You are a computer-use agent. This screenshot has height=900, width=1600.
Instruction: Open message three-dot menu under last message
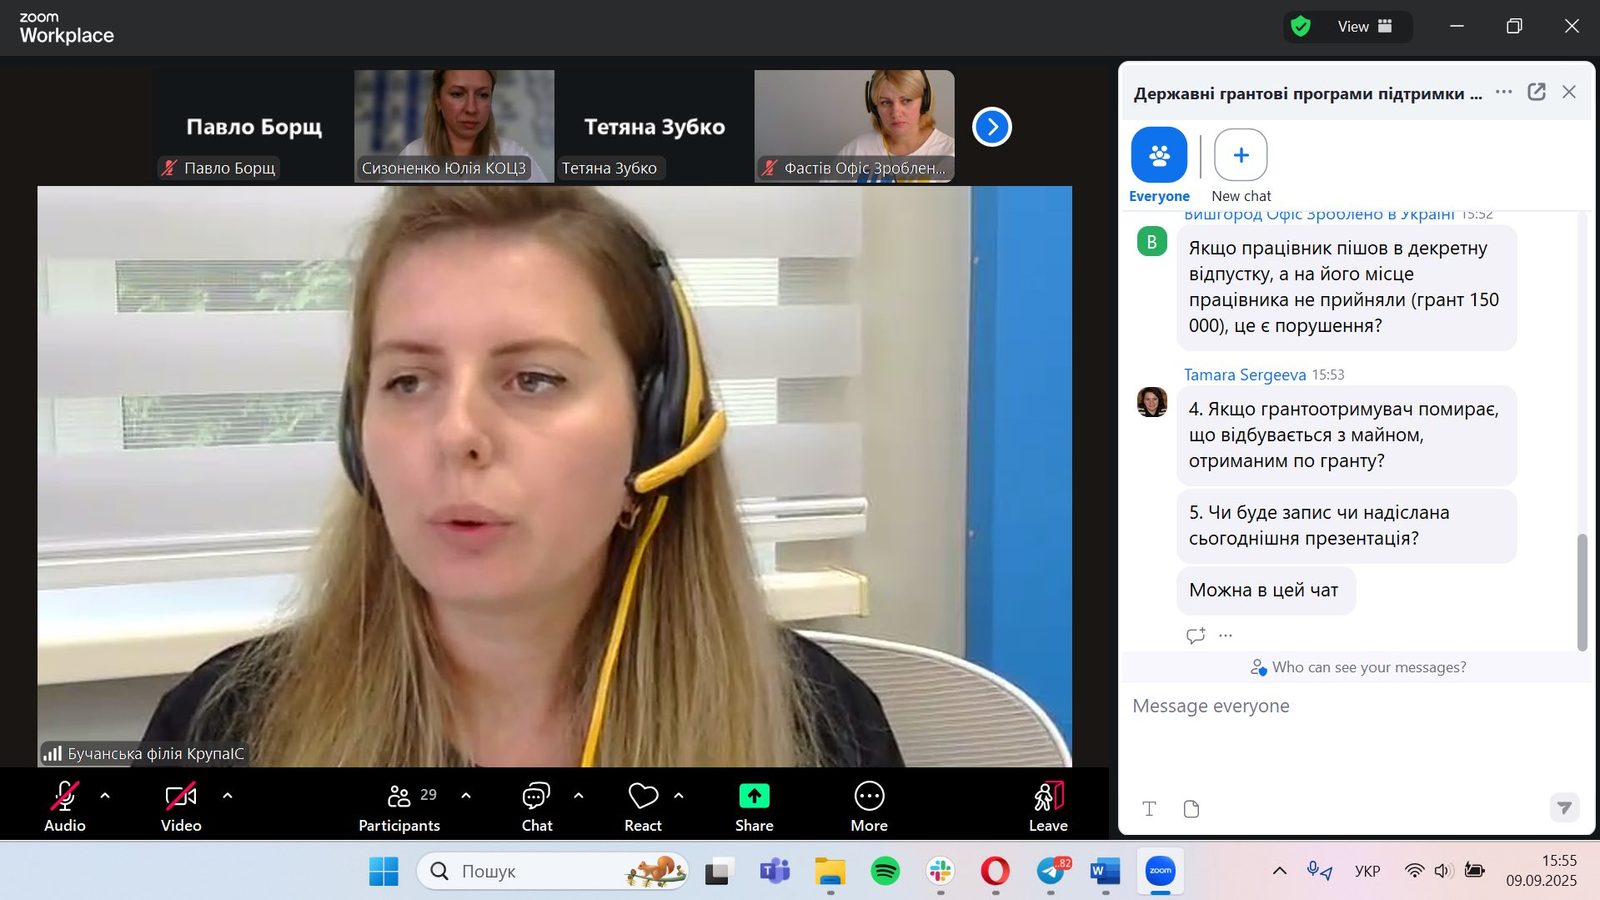[x=1226, y=635]
